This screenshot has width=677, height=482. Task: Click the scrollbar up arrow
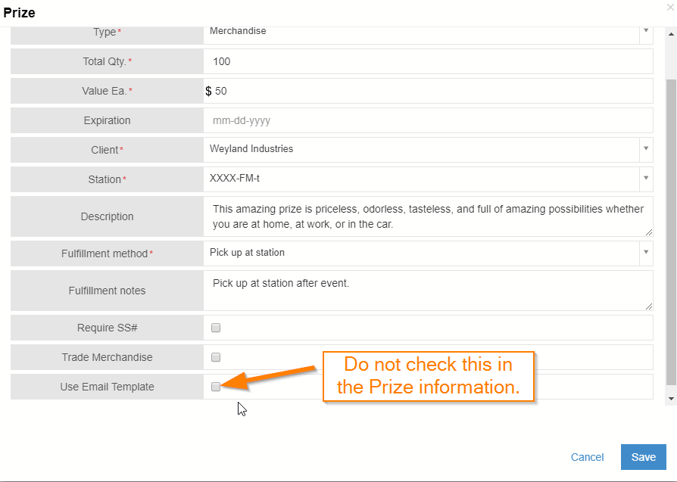[x=671, y=34]
